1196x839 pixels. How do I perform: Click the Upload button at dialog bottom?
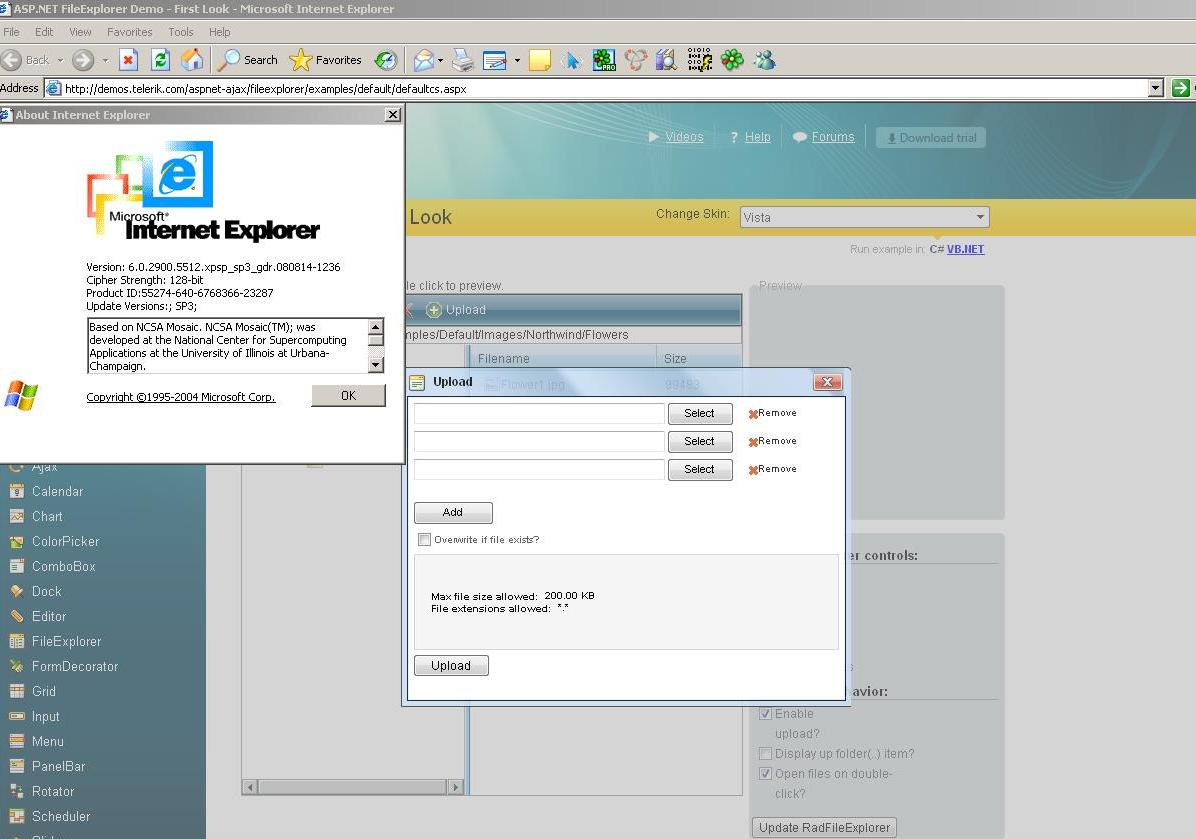(451, 666)
